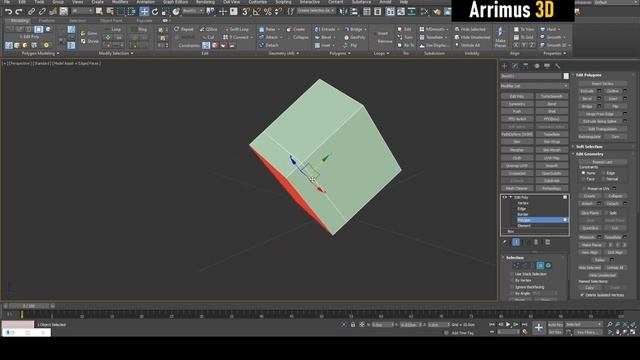This screenshot has width=640, height=360.
Task: Toggle Ignore Backfacing checkbox
Action: click(x=512, y=287)
